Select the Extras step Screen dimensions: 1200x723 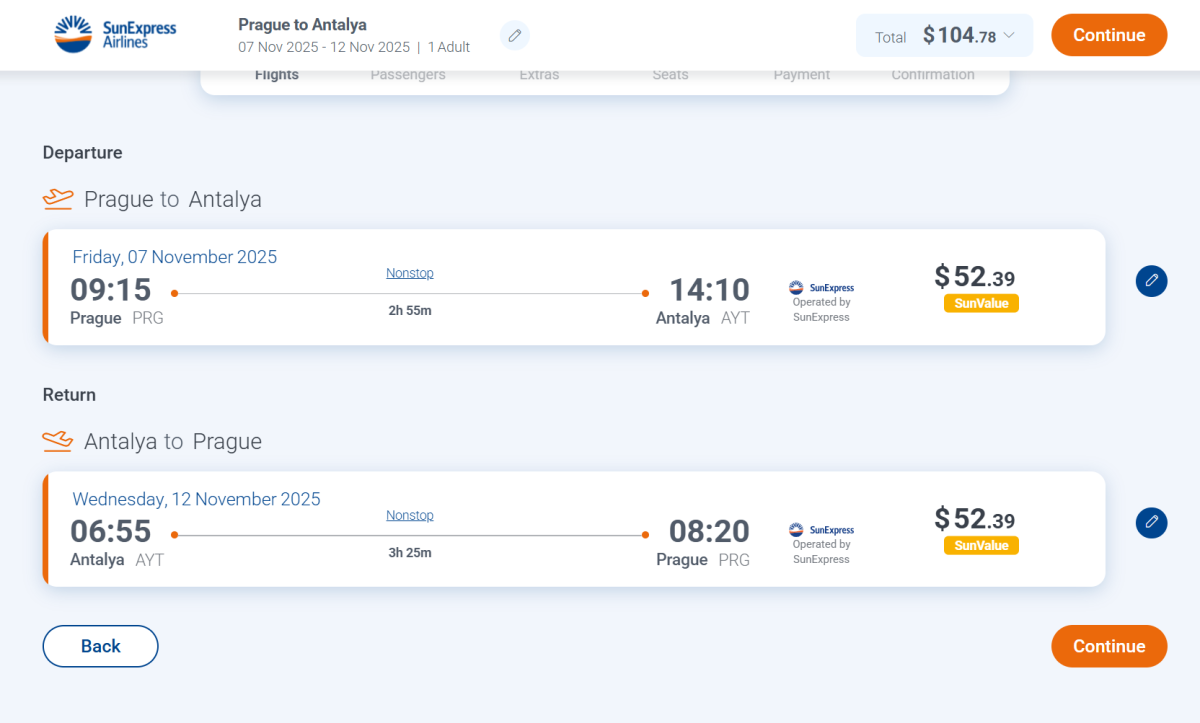click(539, 75)
